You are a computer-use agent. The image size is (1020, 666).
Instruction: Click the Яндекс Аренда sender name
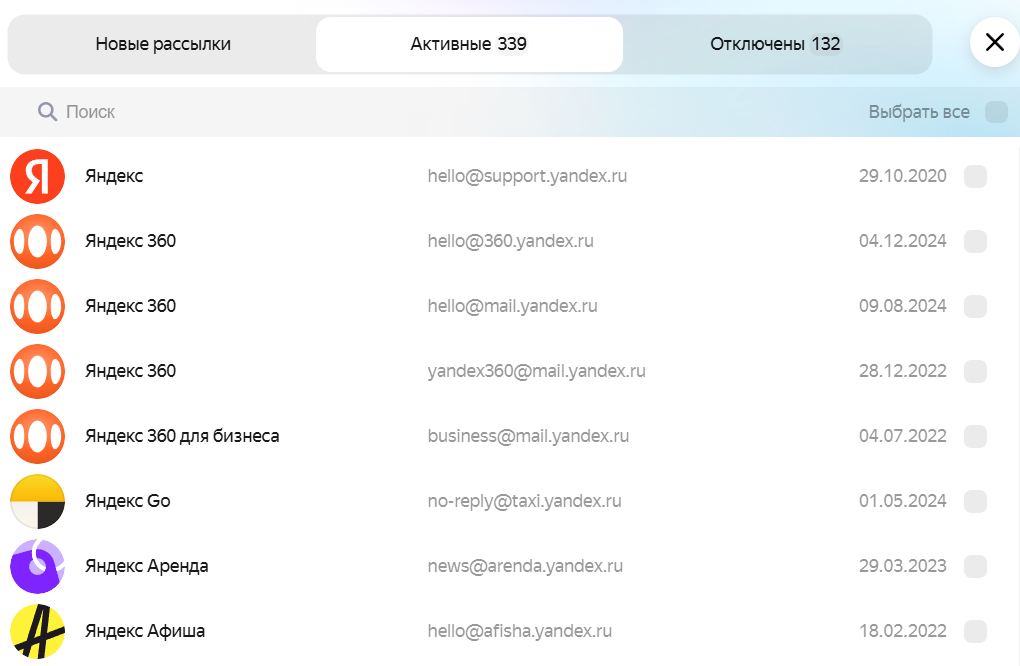point(147,566)
